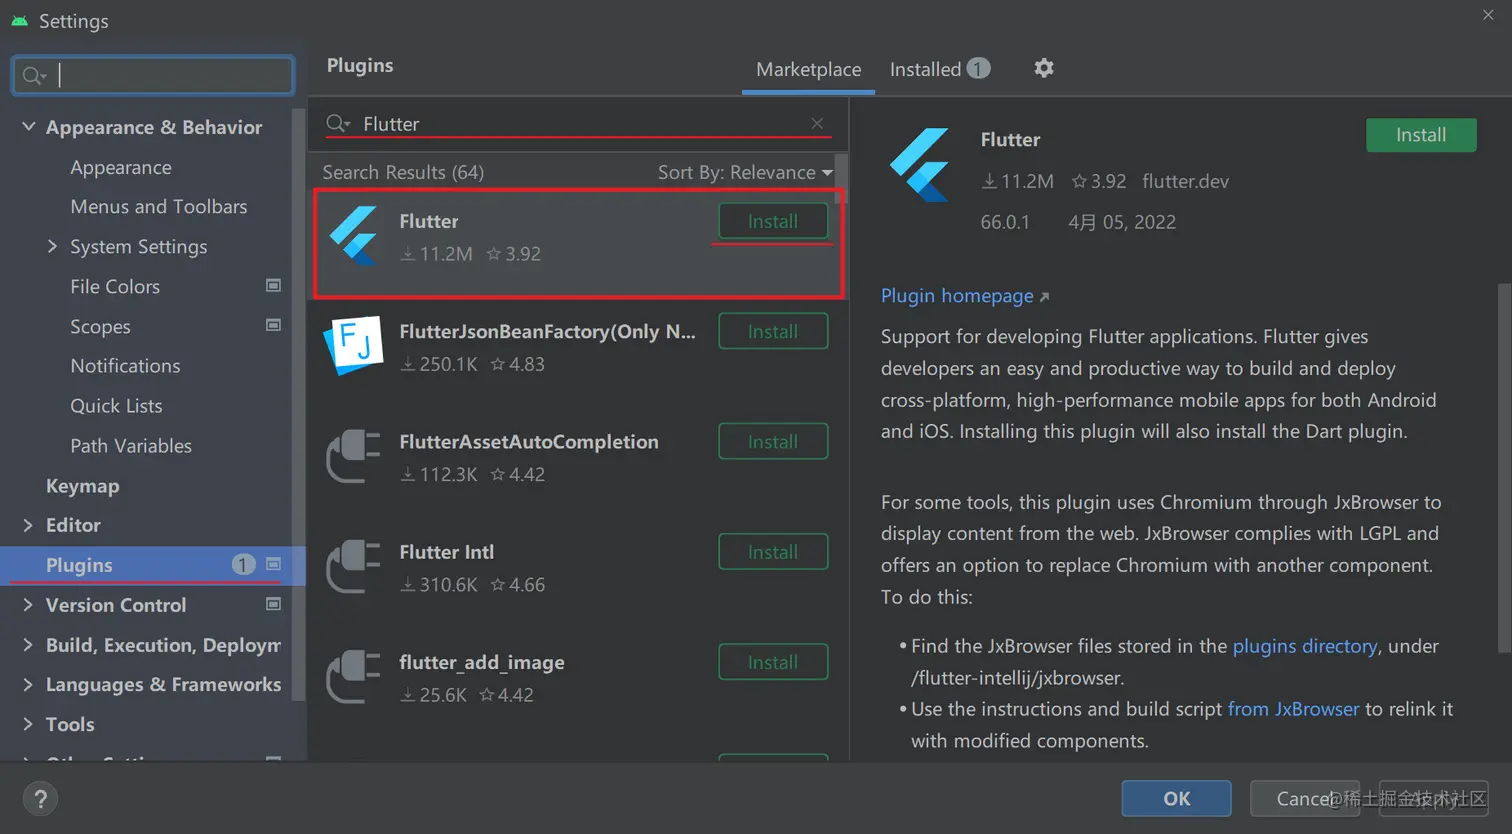Click the FlutterJsonBeanFactory plugin icon
Screen dimensions: 1512x834
coord(354,346)
